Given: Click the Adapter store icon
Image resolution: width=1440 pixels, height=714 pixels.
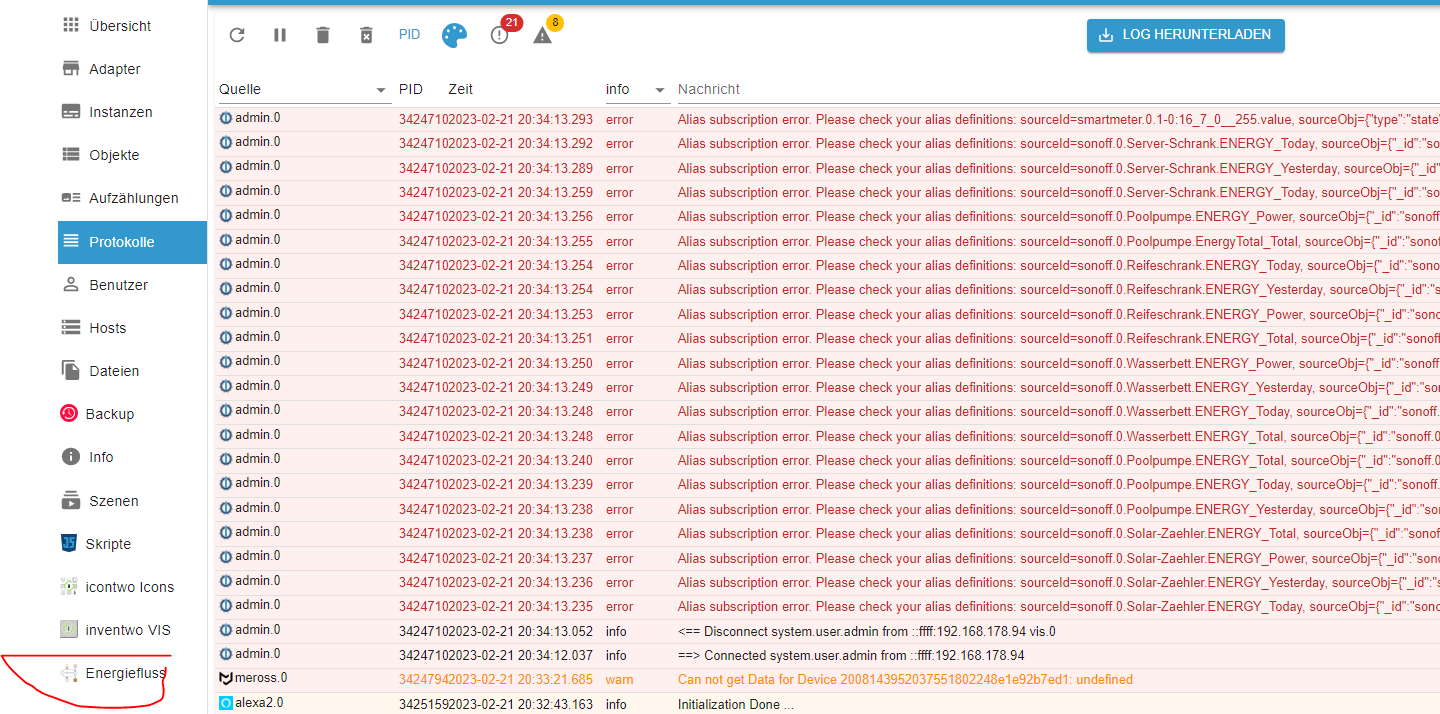Looking at the screenshot, I should [x=71, y=69].
